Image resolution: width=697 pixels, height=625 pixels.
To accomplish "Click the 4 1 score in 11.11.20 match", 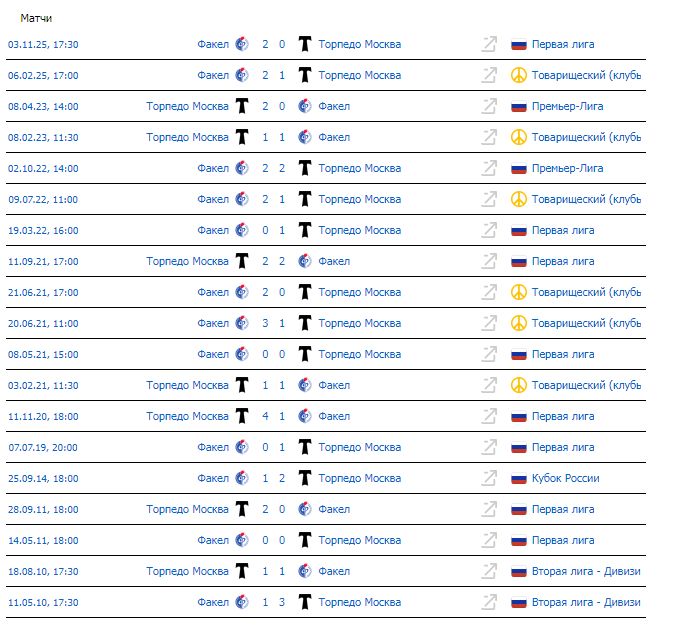I will (273, 416).
